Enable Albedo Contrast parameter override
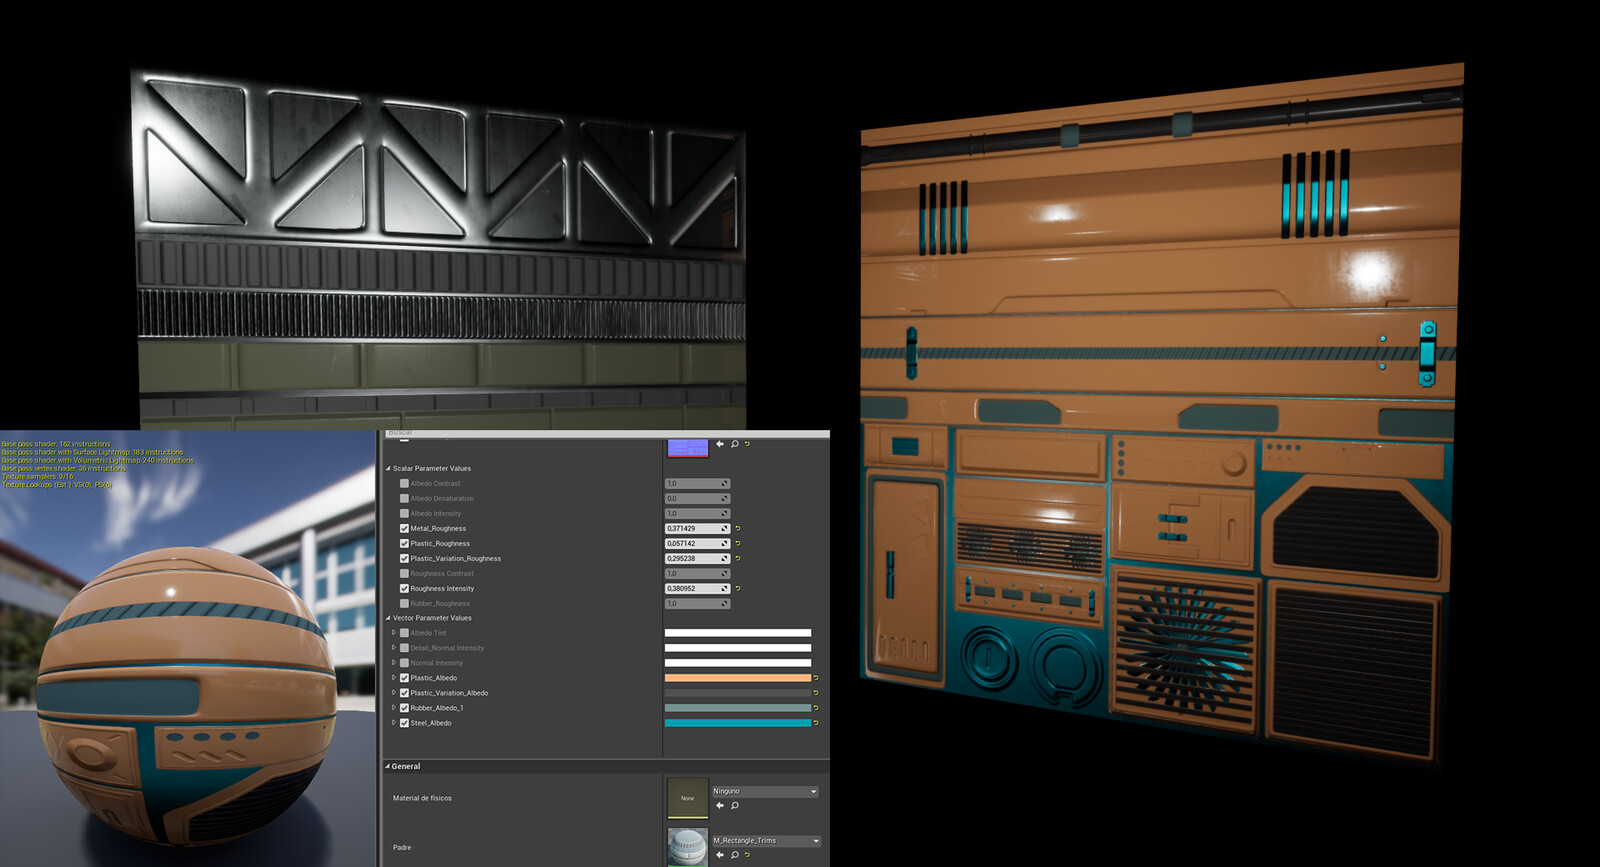The height and width of the screenshot is (867, 1600). pos(404,483)
